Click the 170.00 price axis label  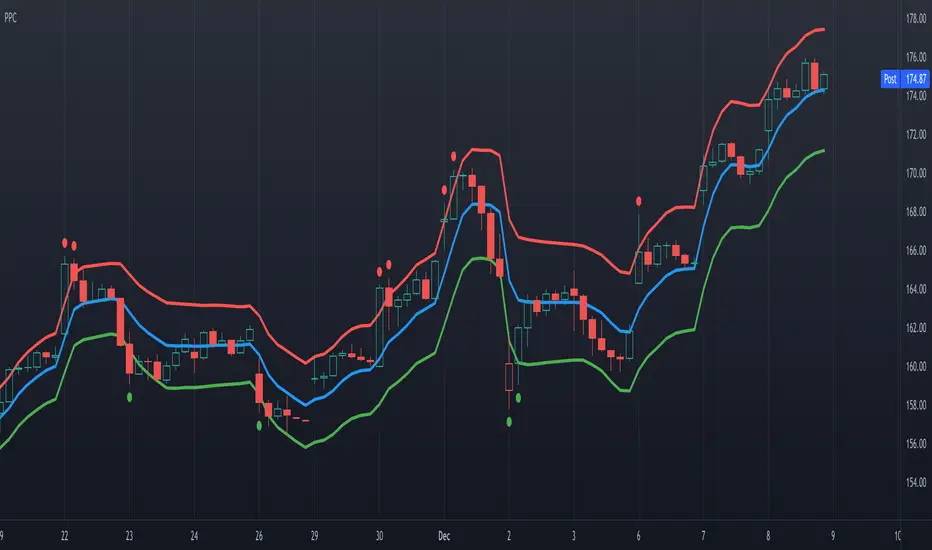pos(916,173)
